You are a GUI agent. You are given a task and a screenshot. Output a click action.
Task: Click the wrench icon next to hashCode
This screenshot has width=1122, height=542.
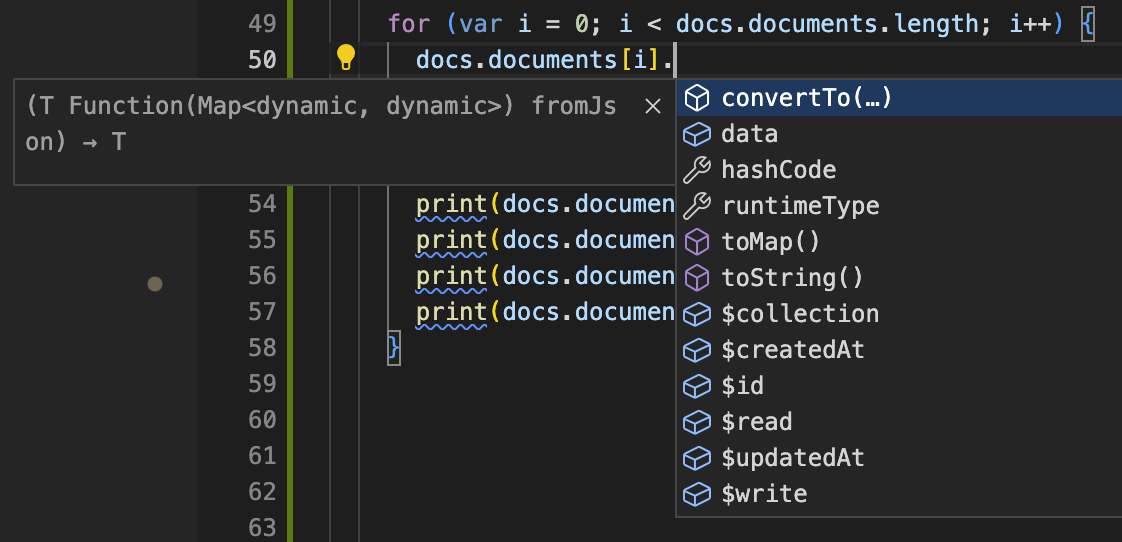[697, 170]
